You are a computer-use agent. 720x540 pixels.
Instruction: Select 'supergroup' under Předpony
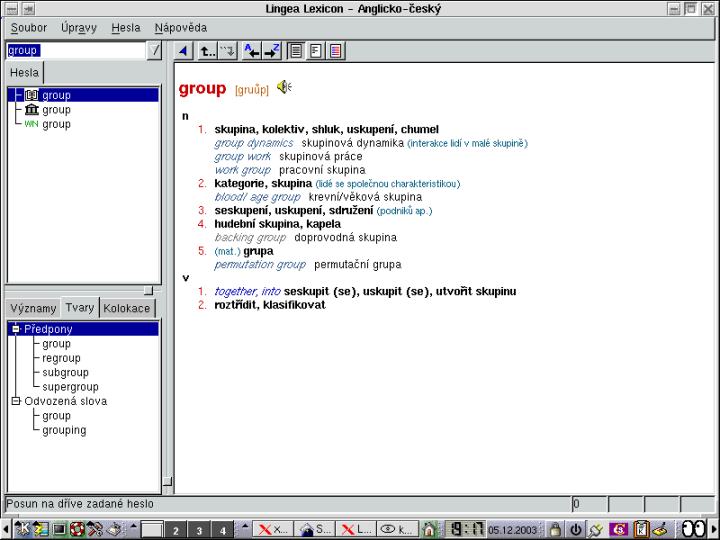point(70,387)
